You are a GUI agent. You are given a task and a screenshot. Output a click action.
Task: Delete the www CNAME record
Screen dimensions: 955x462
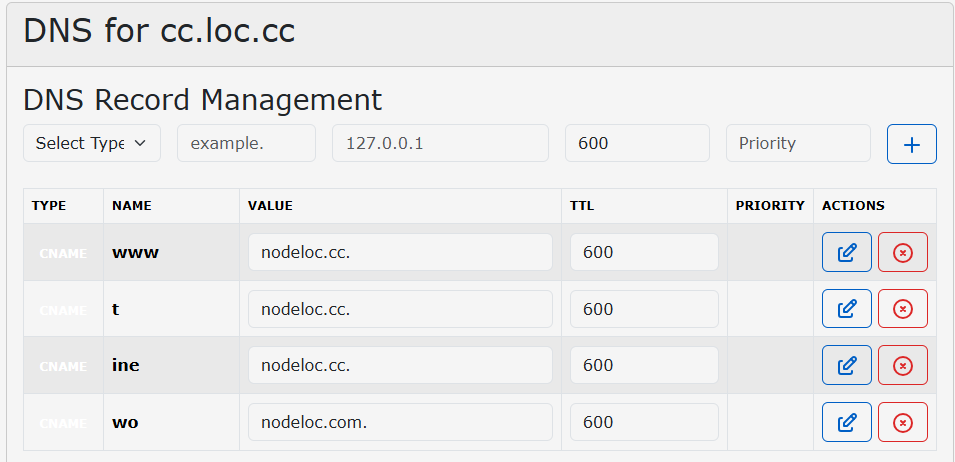click(x=902, y=252)
